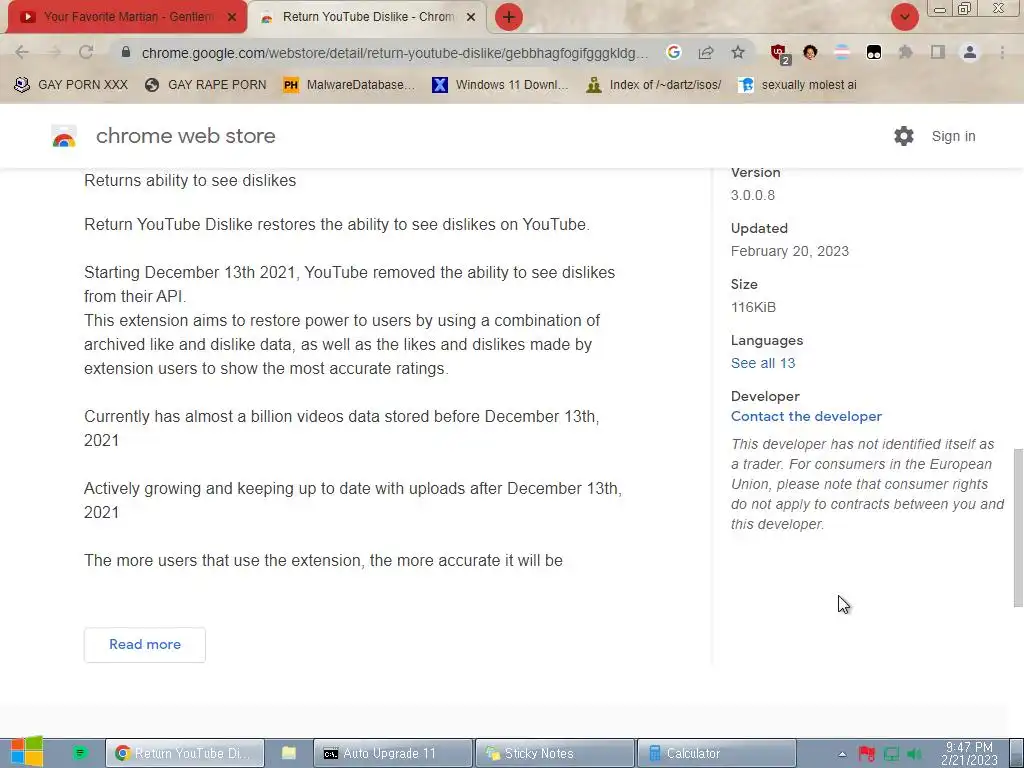
Task: Toggle the browser side panel
Action: (938, 52)
